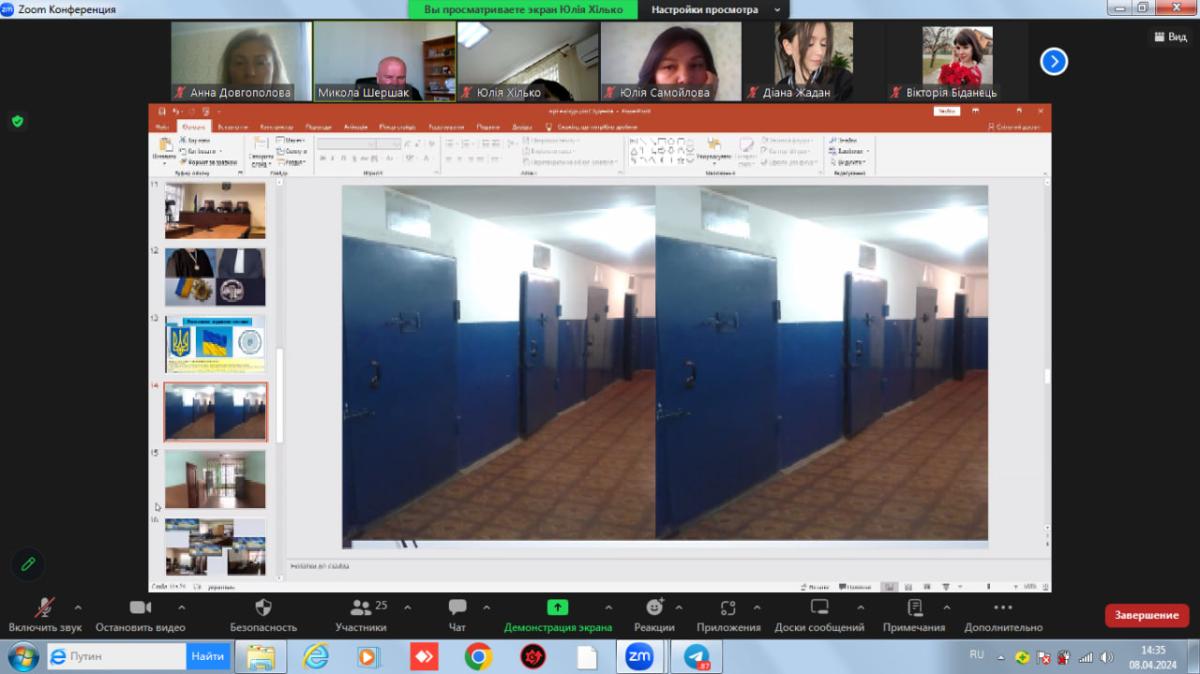This screenshot has width=1200, height=674.
Task: Select slide 11 thumbnail in PowerPoint
Action: click(215, 209)
